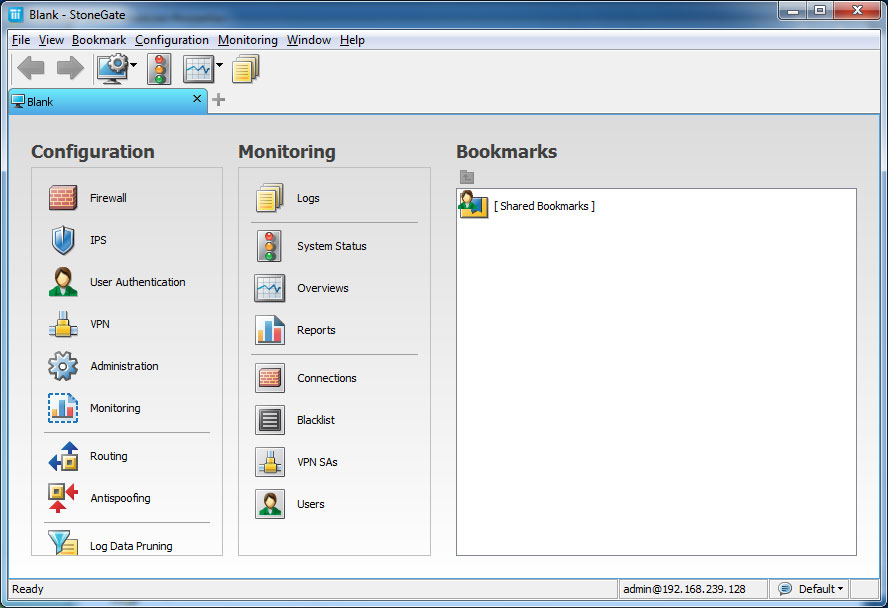Click the User Authentication label
Viewport: 888px width, 608px height.
[x=138, y=282]
